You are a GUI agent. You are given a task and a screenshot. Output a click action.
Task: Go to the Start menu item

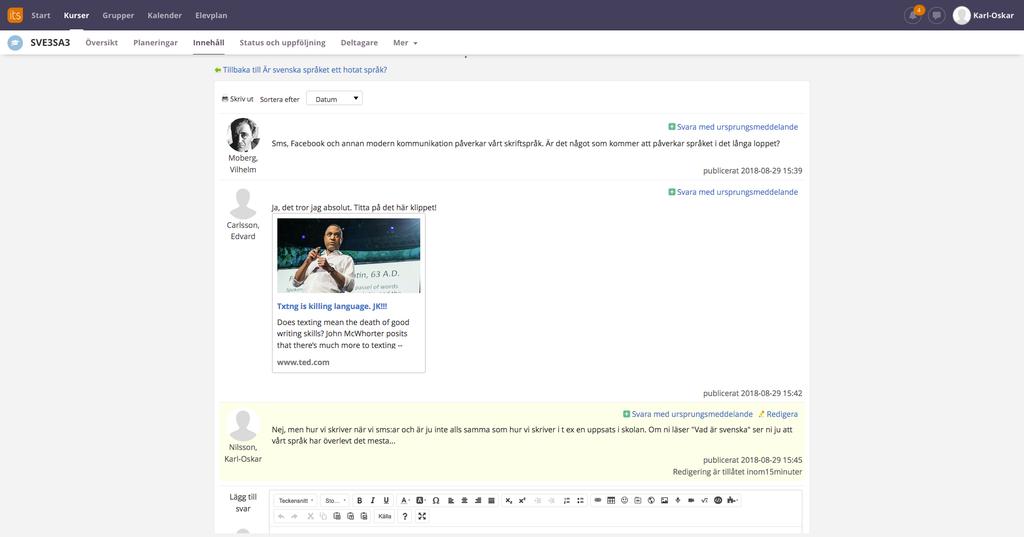40,15
